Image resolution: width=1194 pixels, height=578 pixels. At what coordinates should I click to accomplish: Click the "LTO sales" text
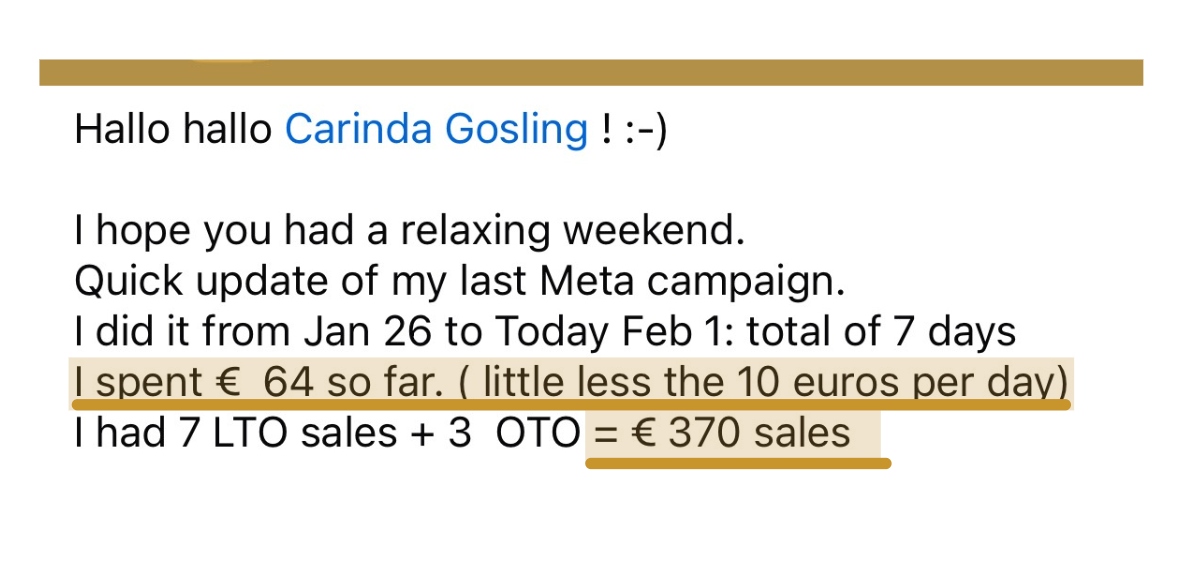point(300,434)
